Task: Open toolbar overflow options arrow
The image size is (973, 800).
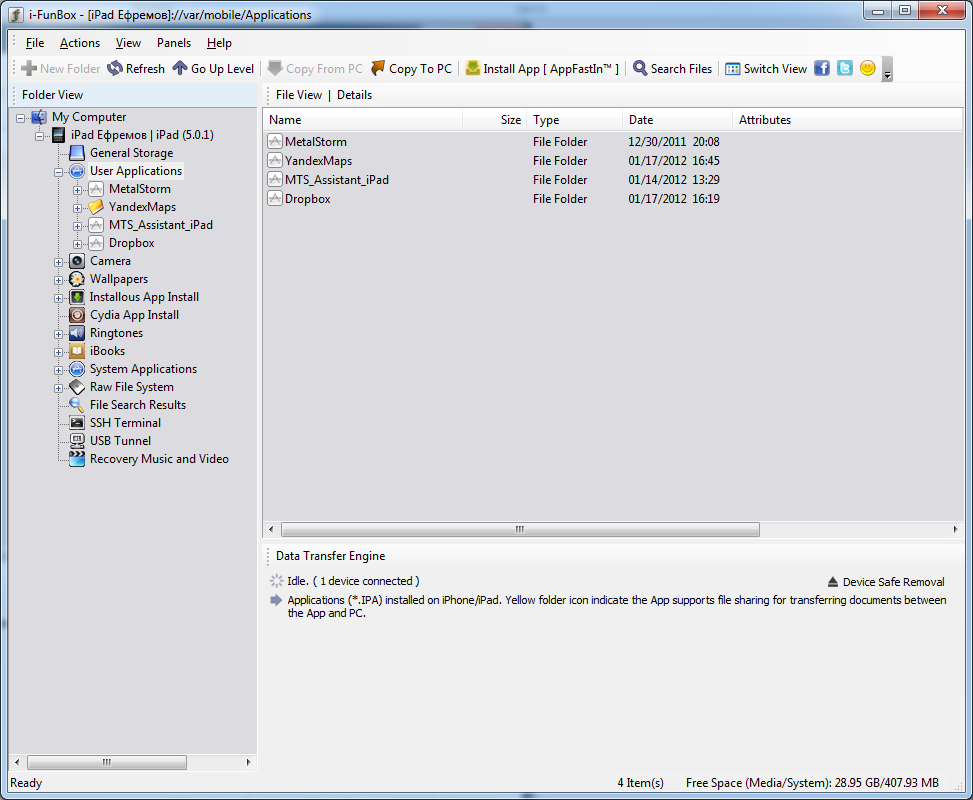Action: tap(887, 69)
